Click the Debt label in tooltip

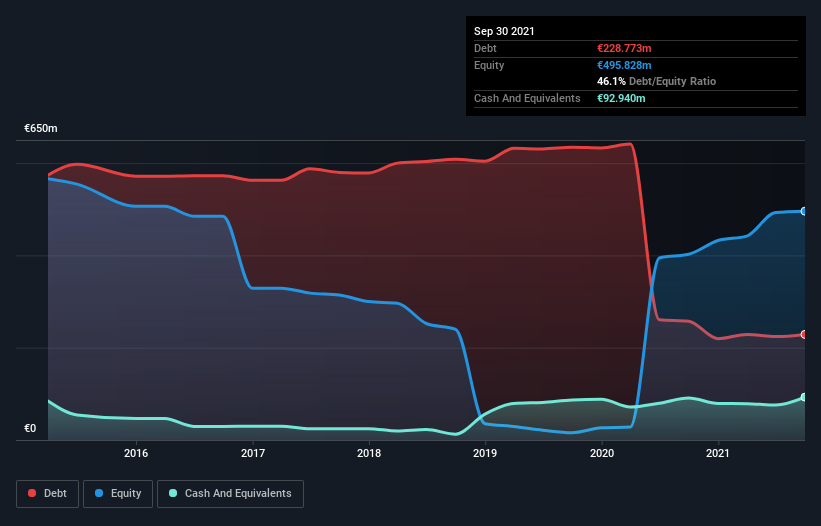tap(485, 48)
